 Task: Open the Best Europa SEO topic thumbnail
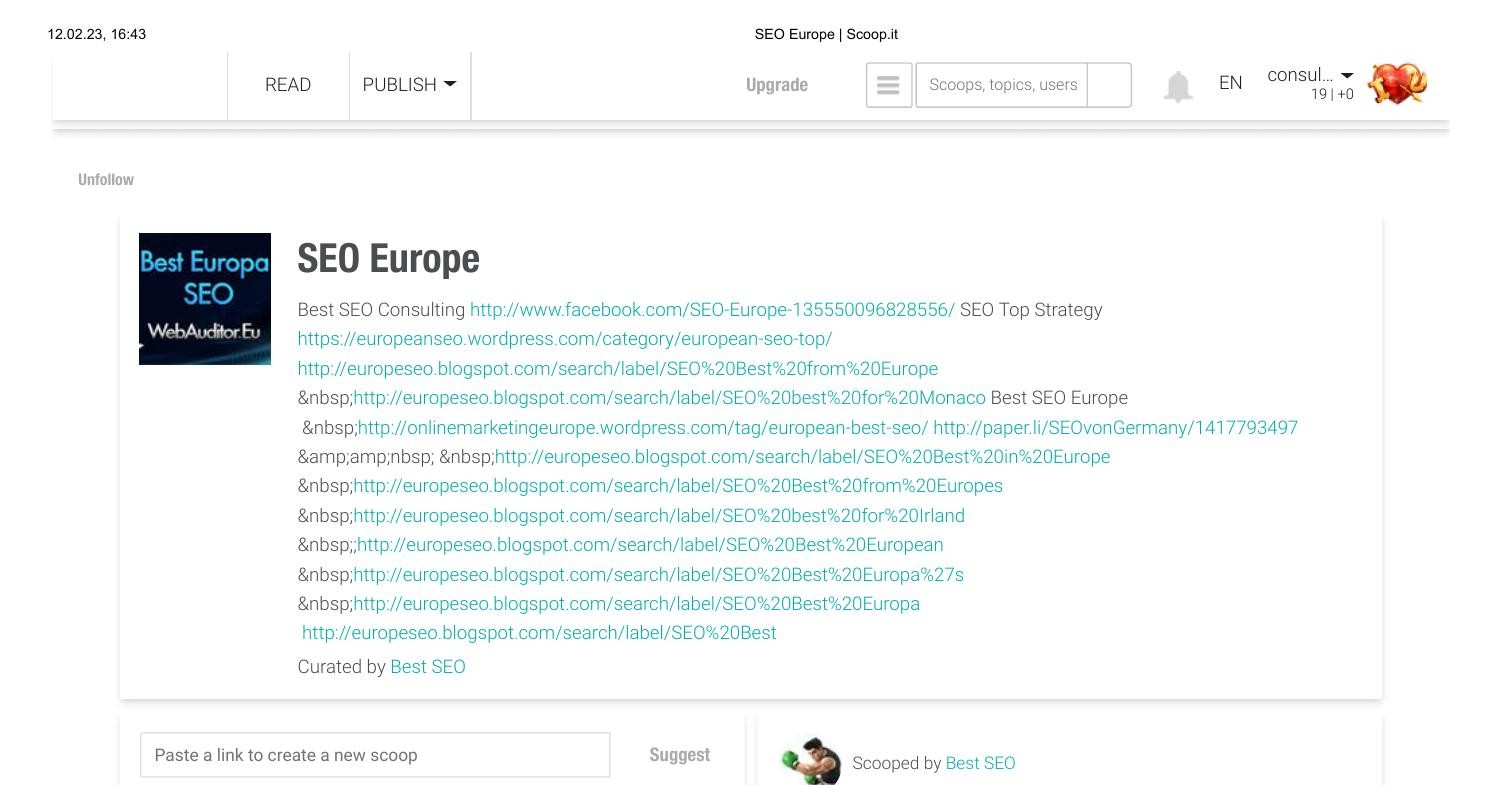click(x=204, y=298)
